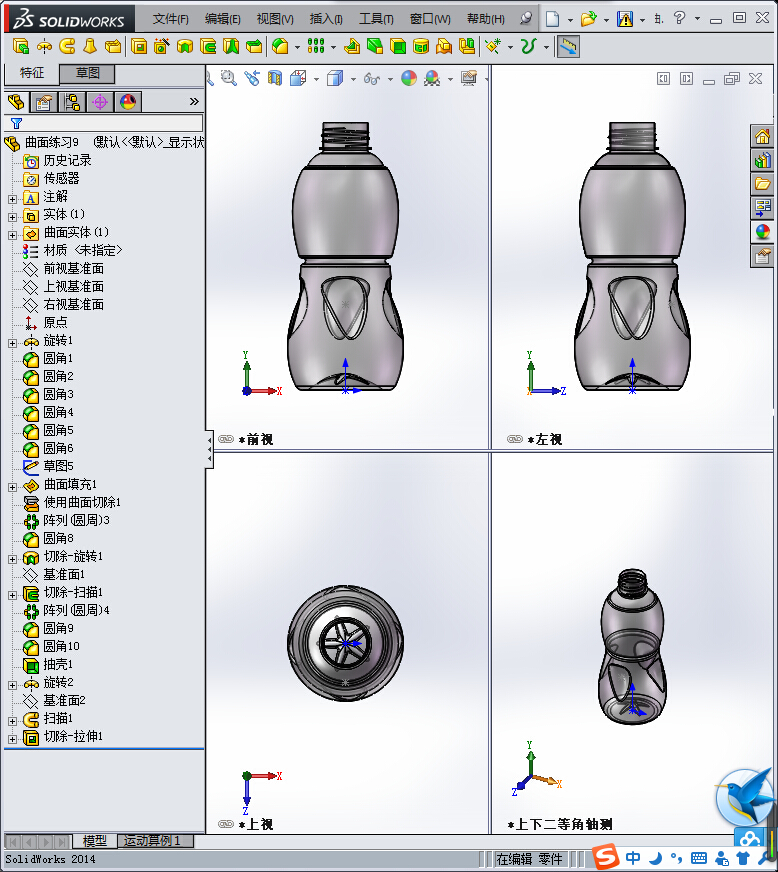
Task: Select the Lofted Boss/Base tool
Action: (x=90, y=46)
